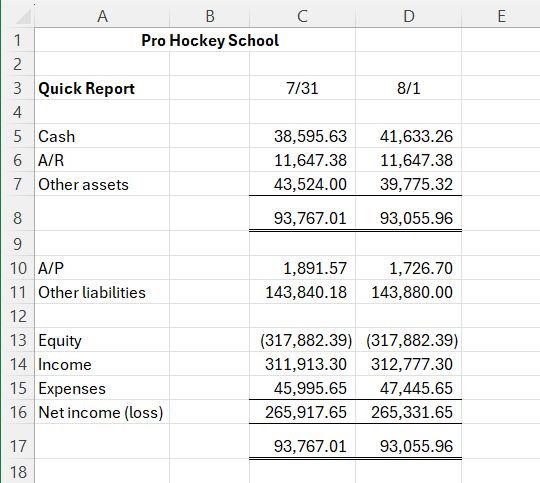Click the Equity label cell
The image size is (540, 483).
[x=102, y=340]
